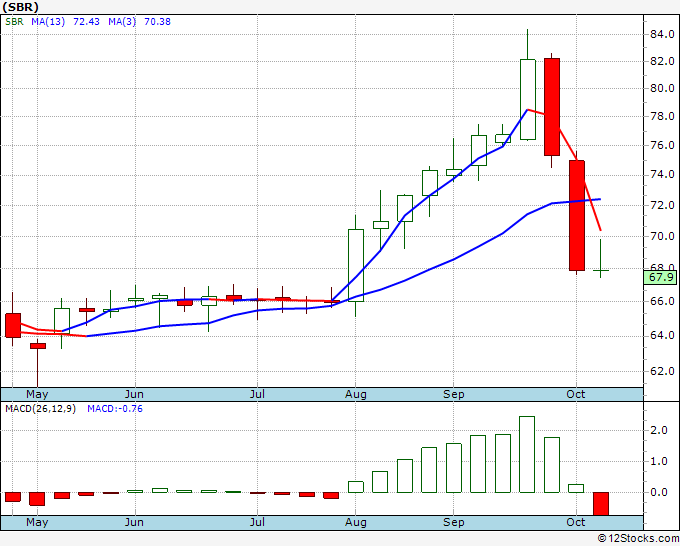Click May on the MACD panel axis
This screenshot has height=546, width=680.
click(x=37, y=522)
